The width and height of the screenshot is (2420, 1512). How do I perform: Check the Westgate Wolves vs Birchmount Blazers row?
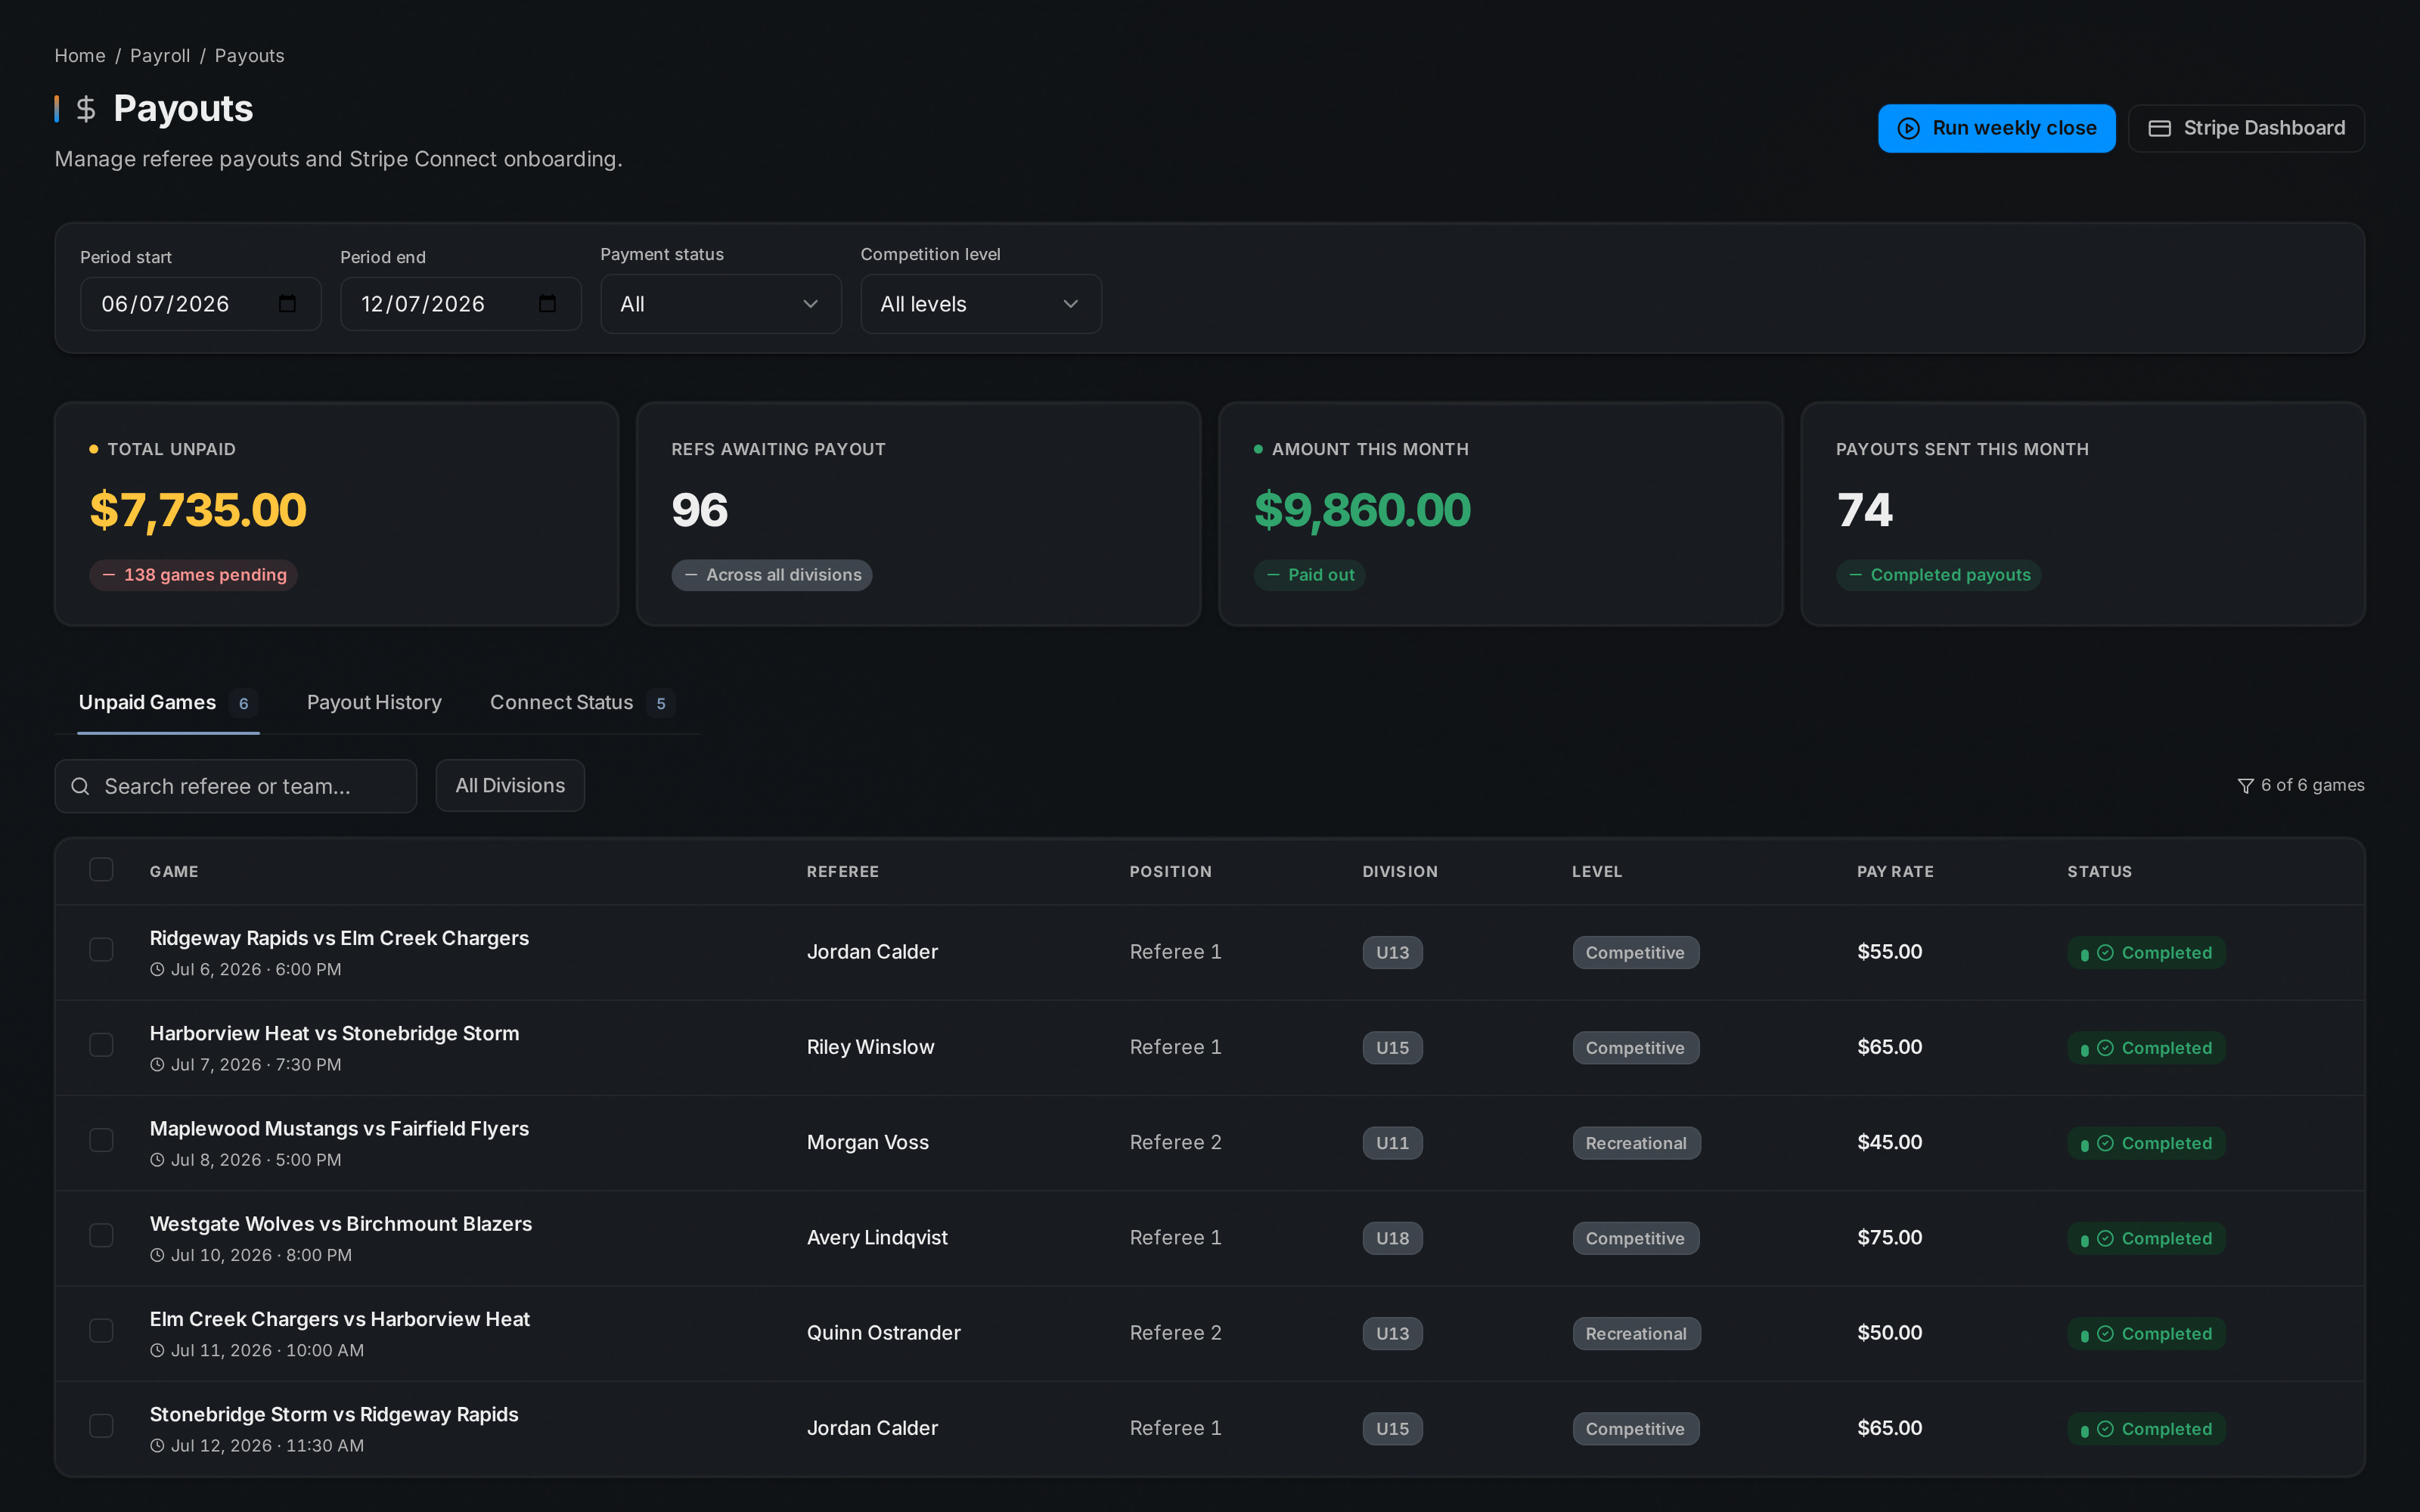101,1235
